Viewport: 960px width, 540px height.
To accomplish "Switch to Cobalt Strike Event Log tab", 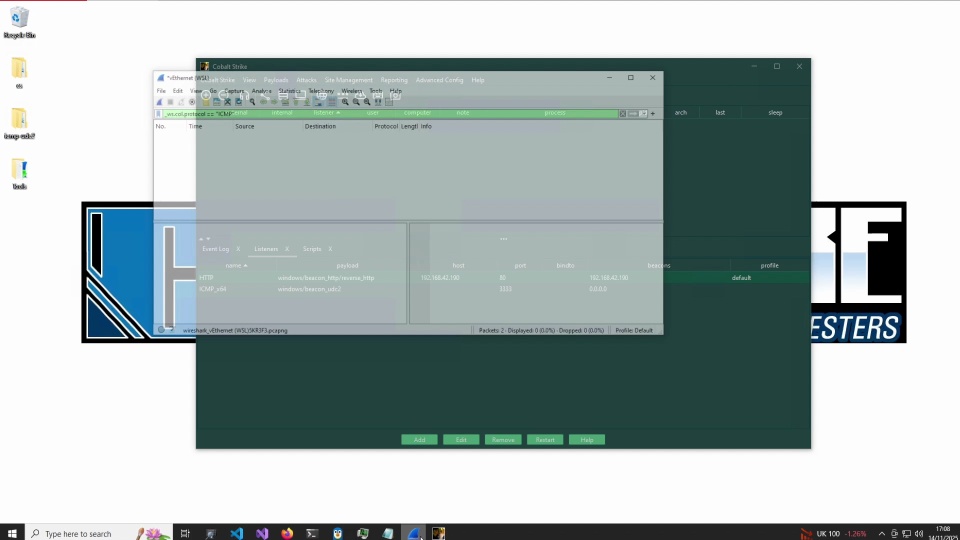I will tap(216, 249).
